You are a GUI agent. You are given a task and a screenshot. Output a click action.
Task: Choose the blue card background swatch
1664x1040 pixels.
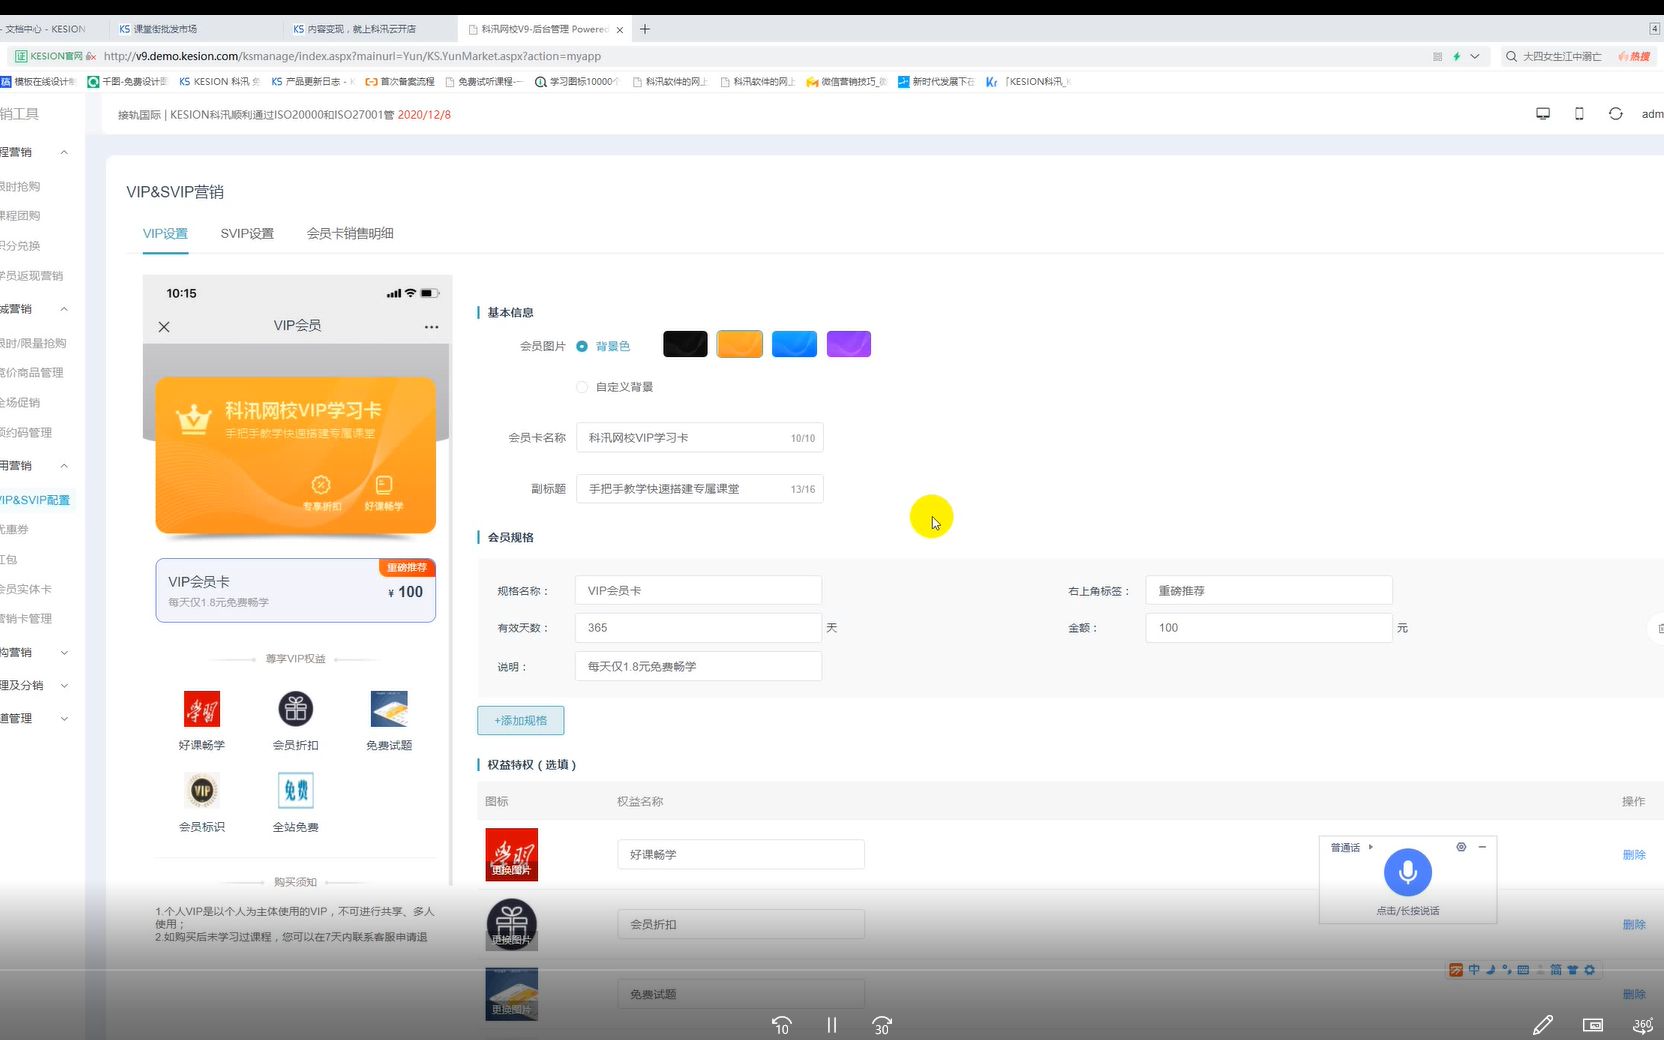pyautogui.click(x=794, y=344)
